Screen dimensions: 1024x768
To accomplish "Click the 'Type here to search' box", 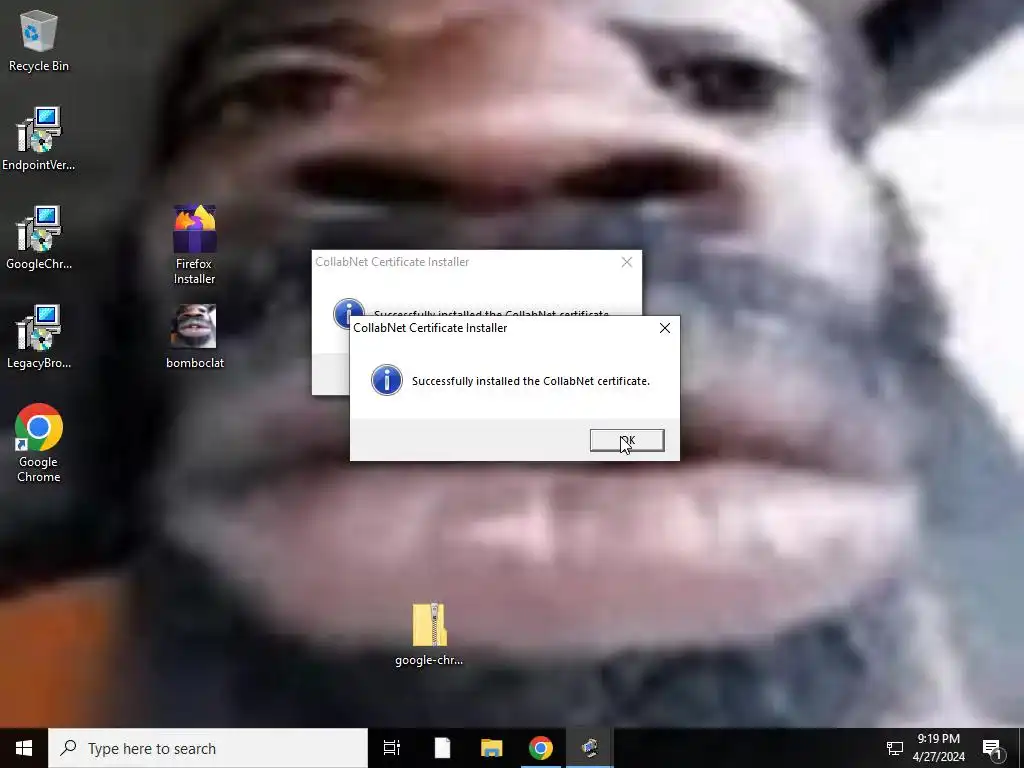I will tap(208, 748).
